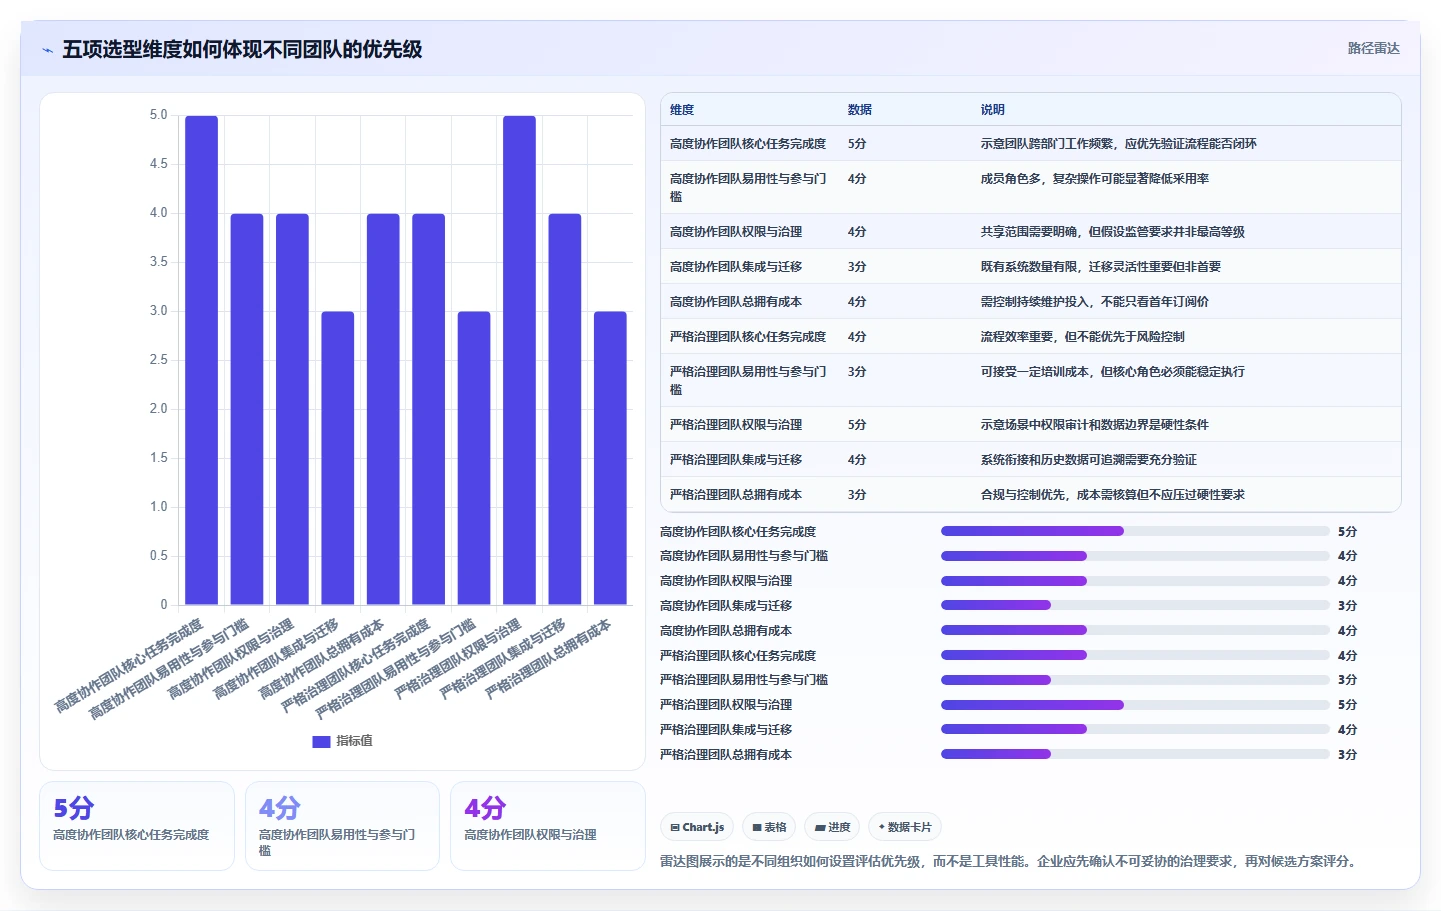Viewport: 1441px width, 911px height.
Task: Click table cell 严格治理团队集成与迁移
Action: coord(736,460)
